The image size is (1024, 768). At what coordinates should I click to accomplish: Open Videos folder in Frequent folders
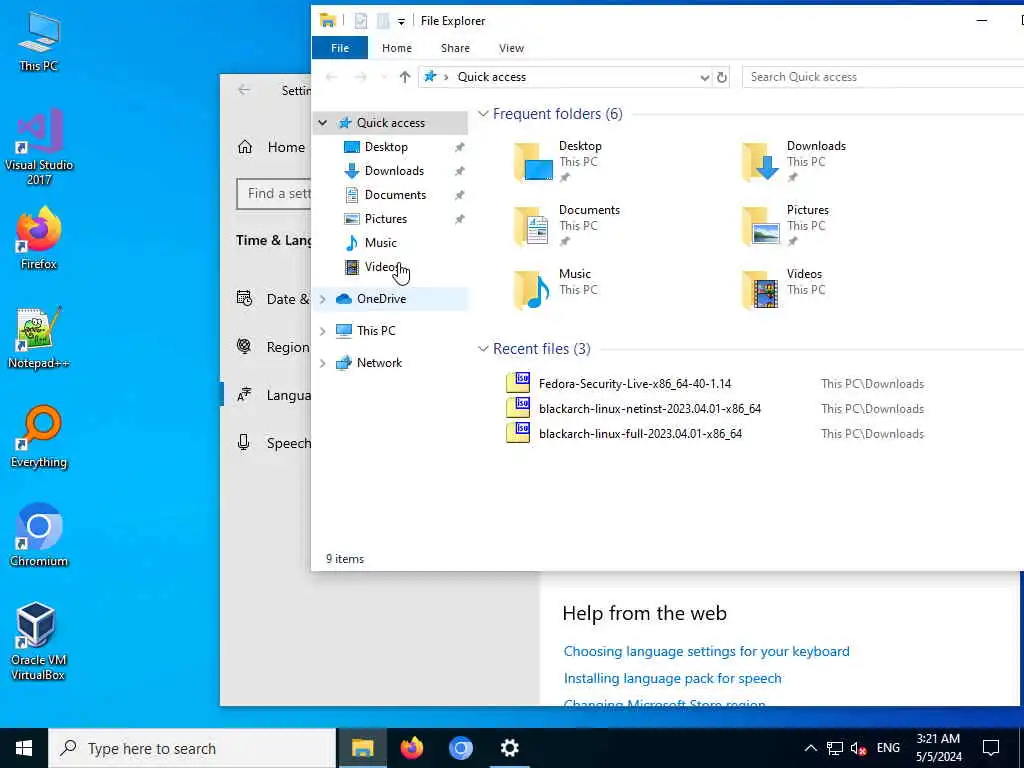pyautogui.click(x=782, y=289)
